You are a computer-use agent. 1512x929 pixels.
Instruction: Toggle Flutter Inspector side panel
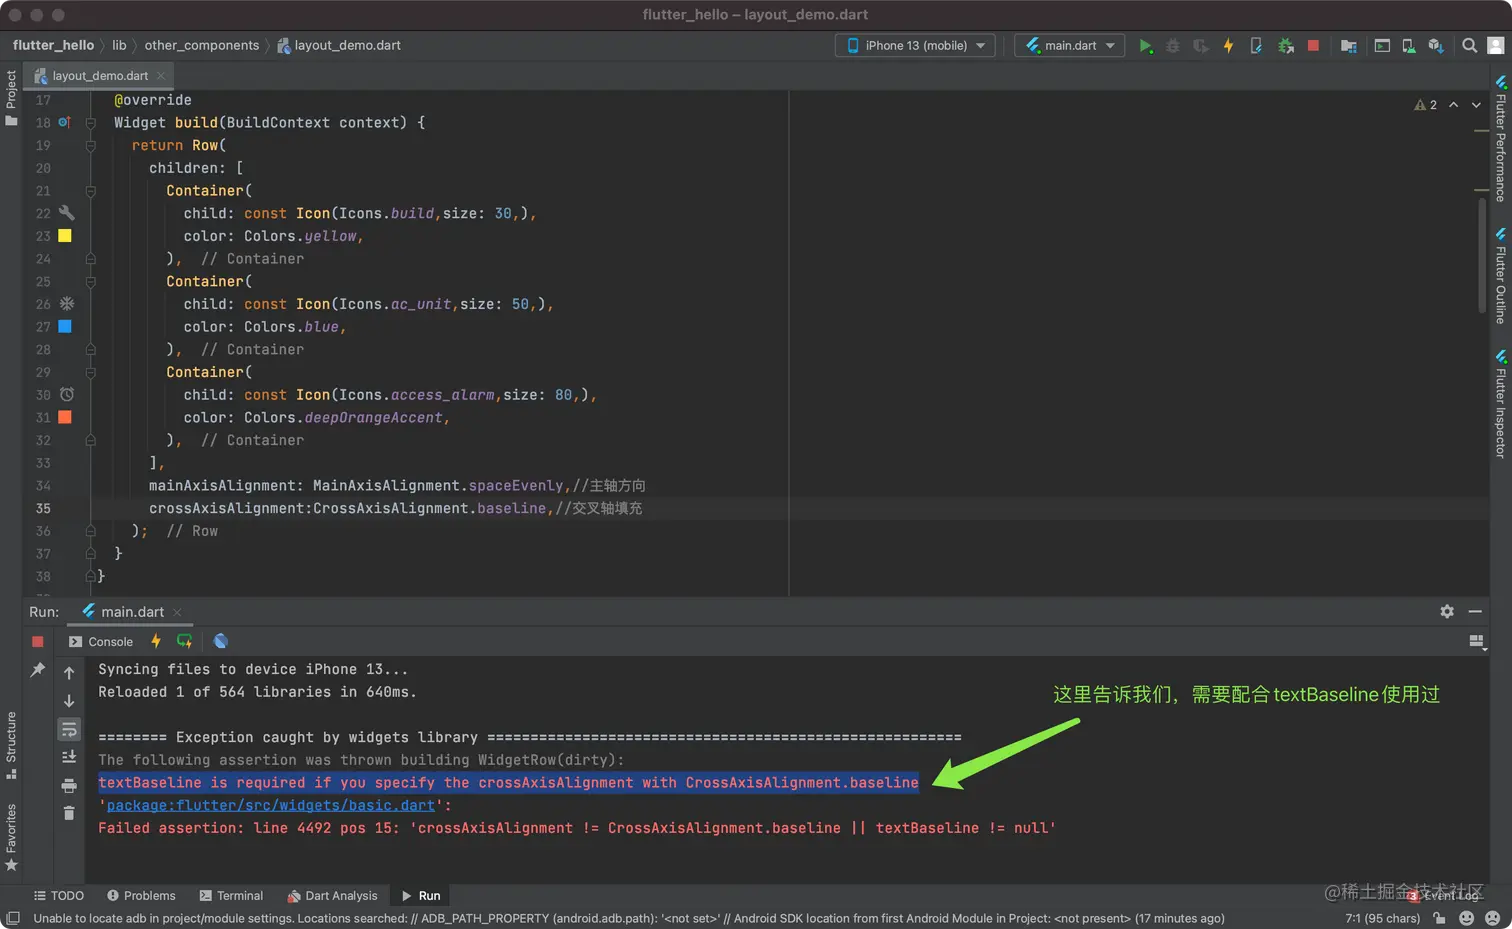coord(1500,402)
